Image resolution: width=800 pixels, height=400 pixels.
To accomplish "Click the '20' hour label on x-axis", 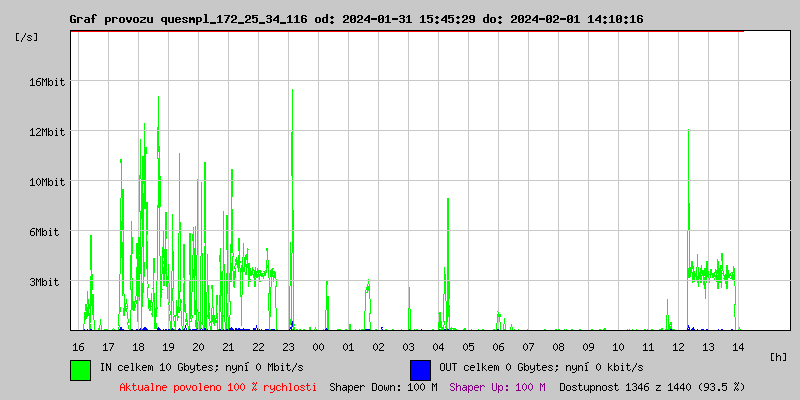I will click(198, 347).
